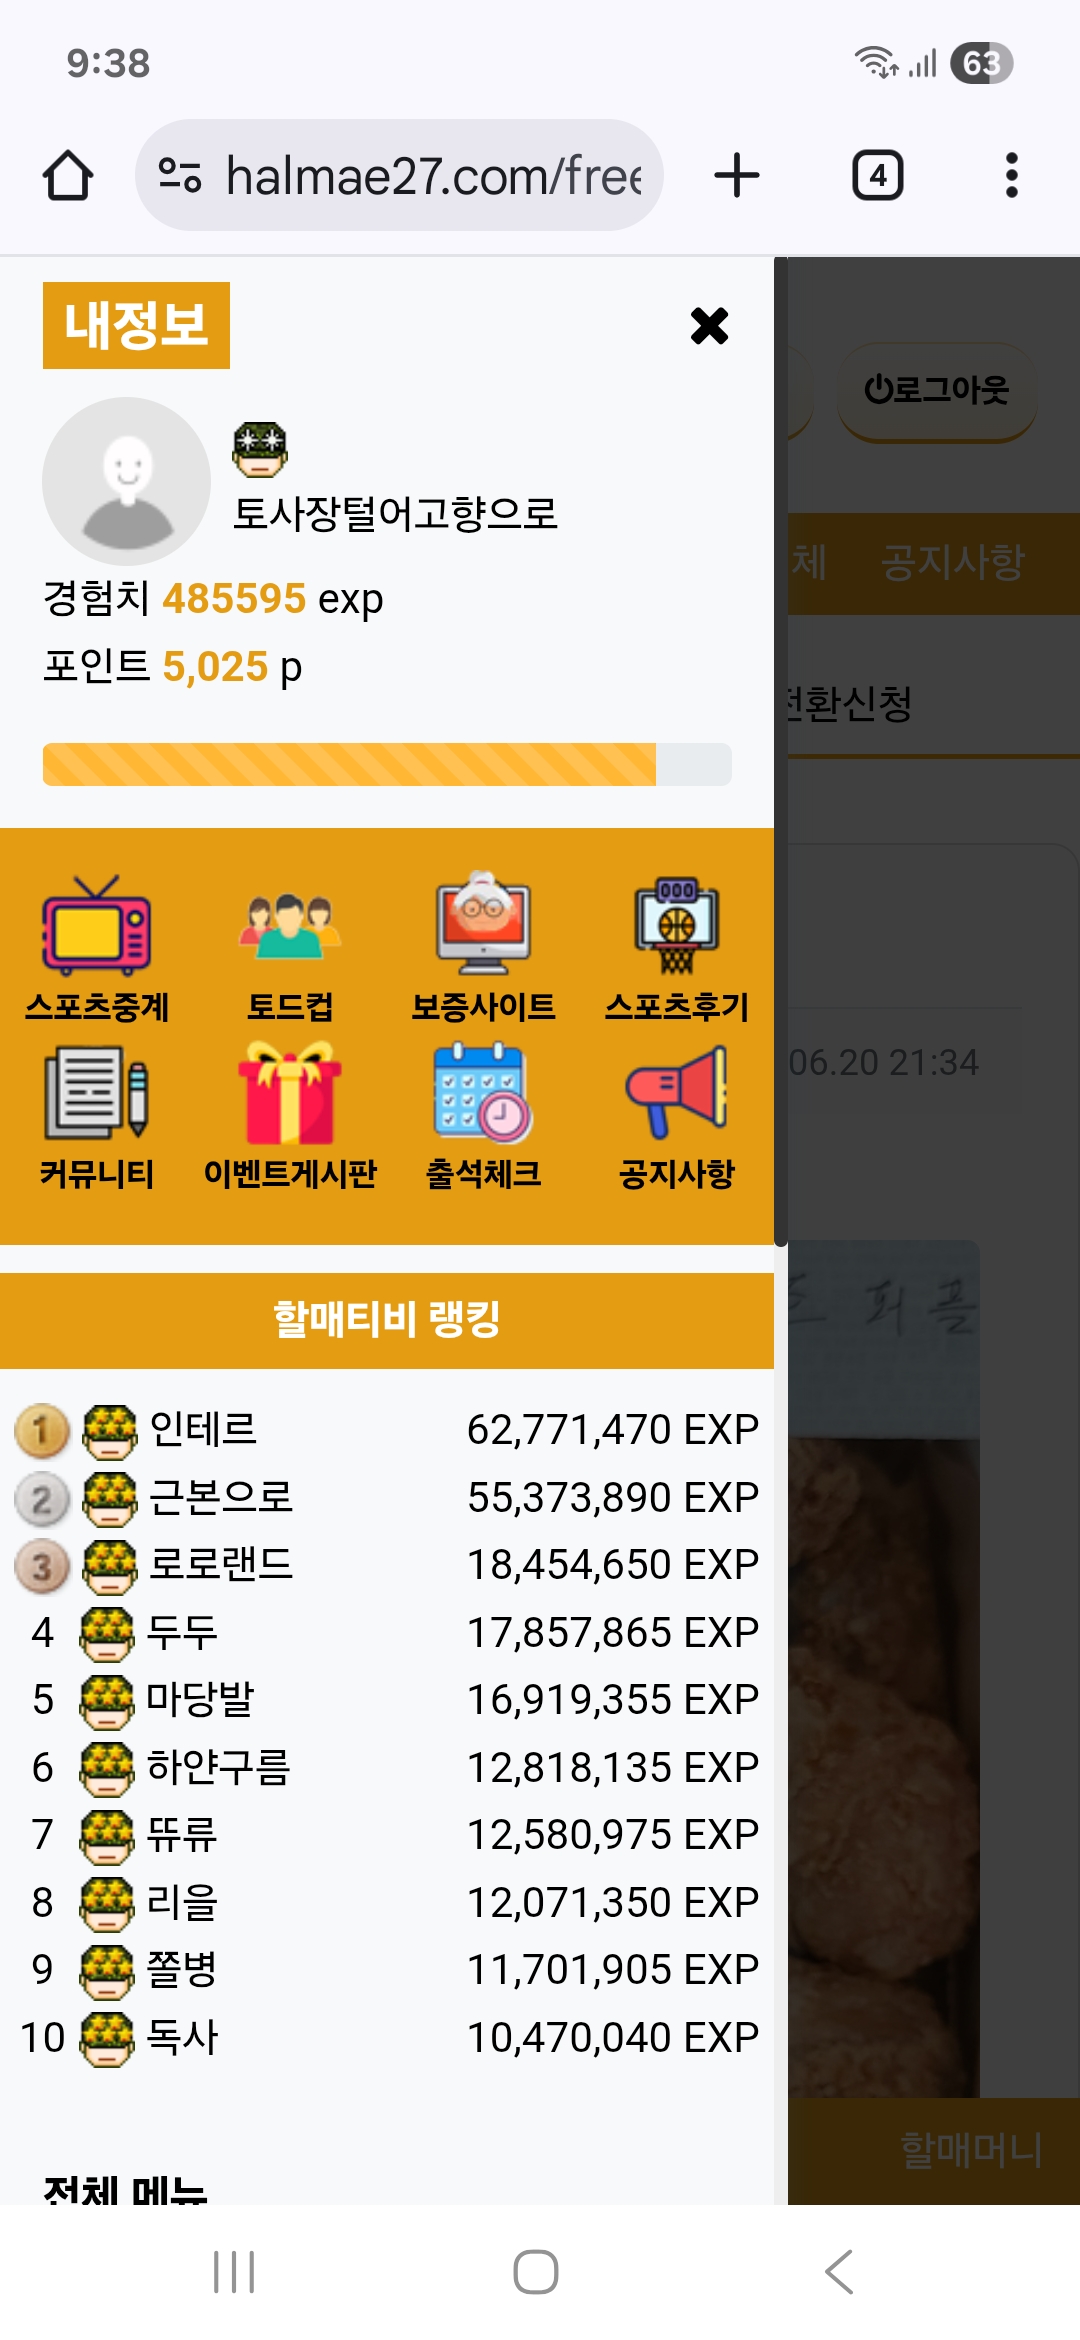The height and width of the screenshot is (2340, 1080).
Task: Tap the gray profile avatar picture
Action: coord(127,481)
